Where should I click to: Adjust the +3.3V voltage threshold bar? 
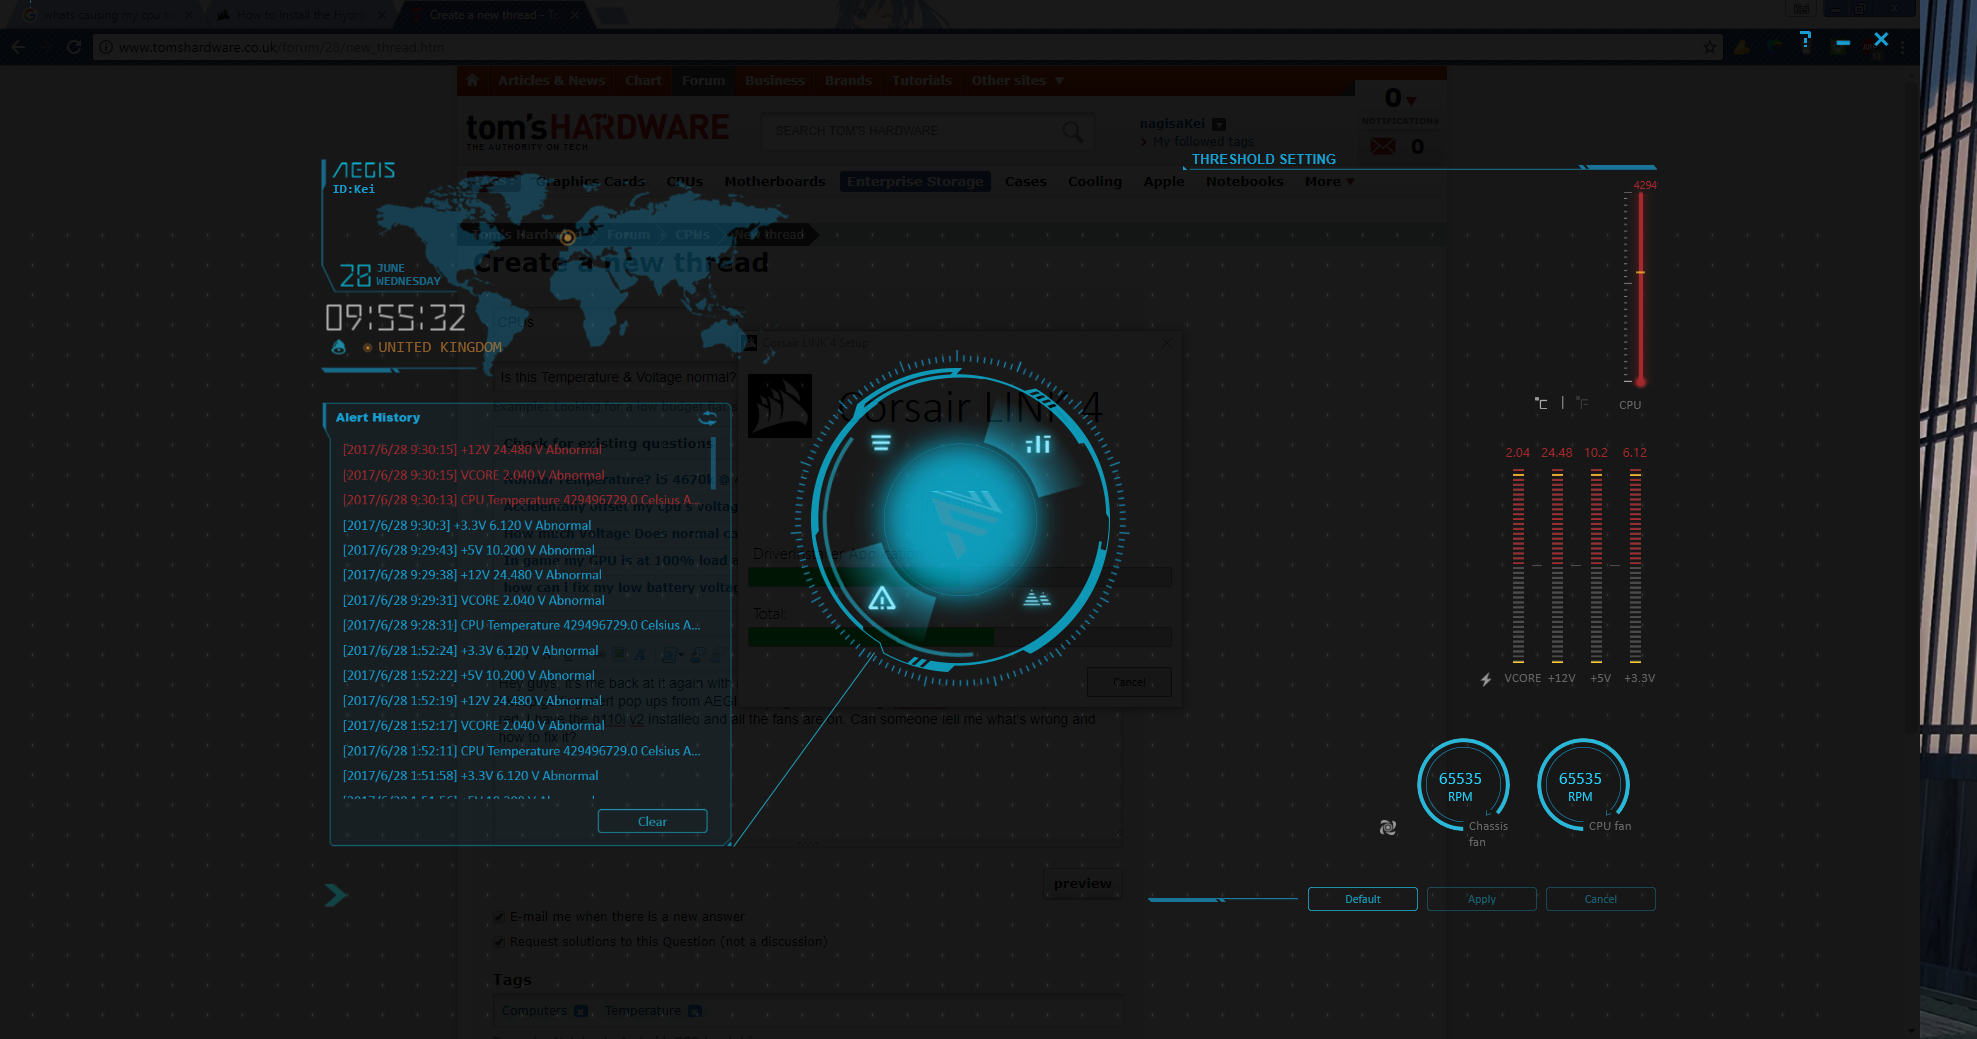[x=1635, y=566]
